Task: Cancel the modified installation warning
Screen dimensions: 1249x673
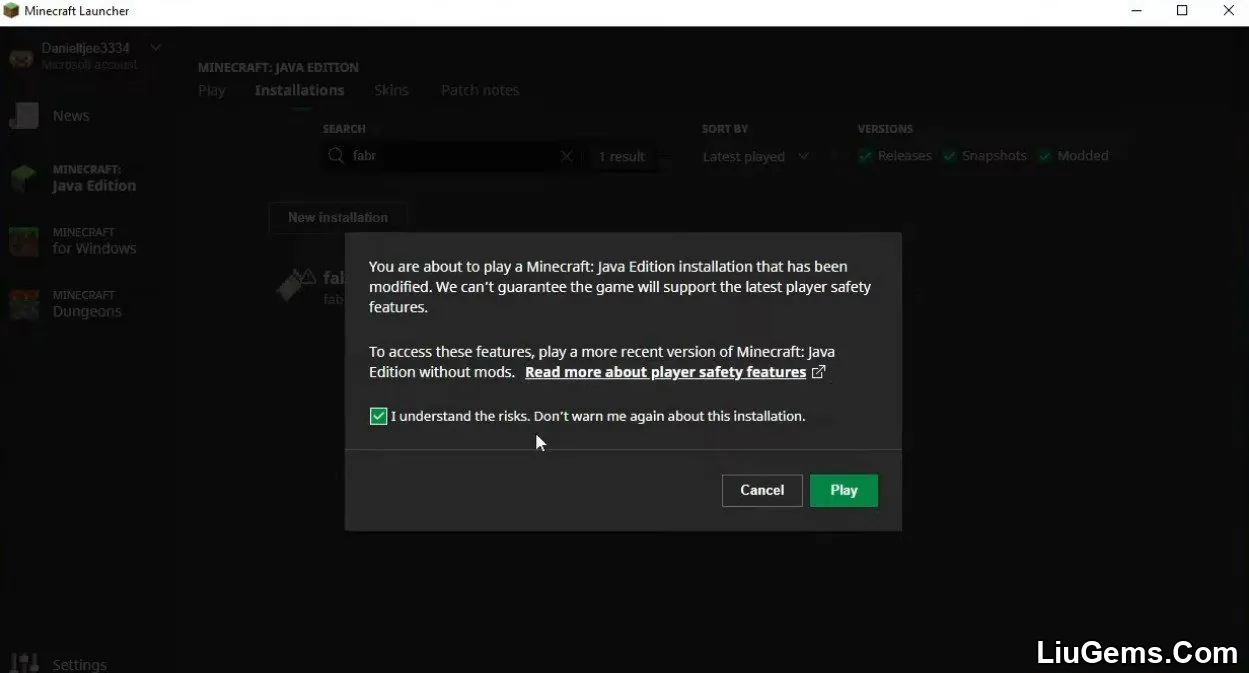Action: click(762, 490)
